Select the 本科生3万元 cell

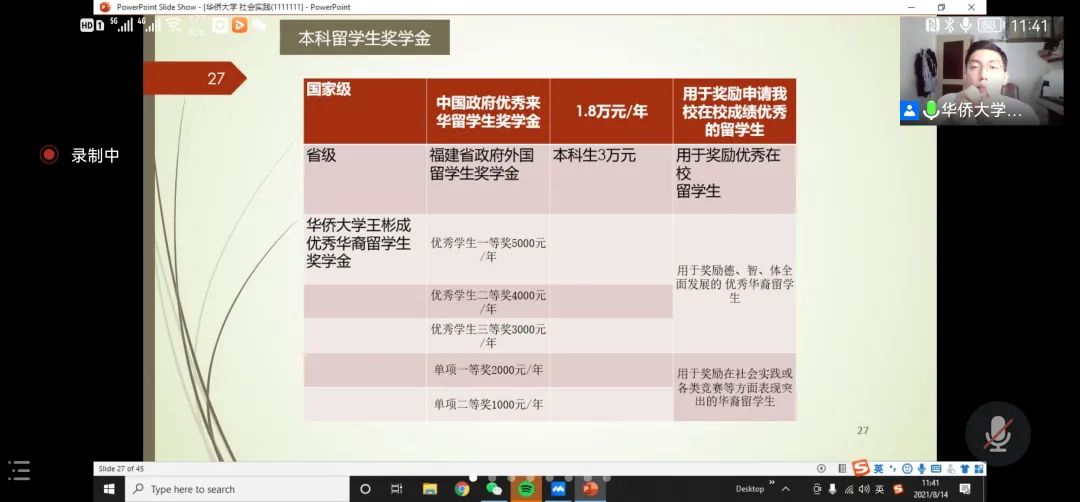tap(612, 178)
